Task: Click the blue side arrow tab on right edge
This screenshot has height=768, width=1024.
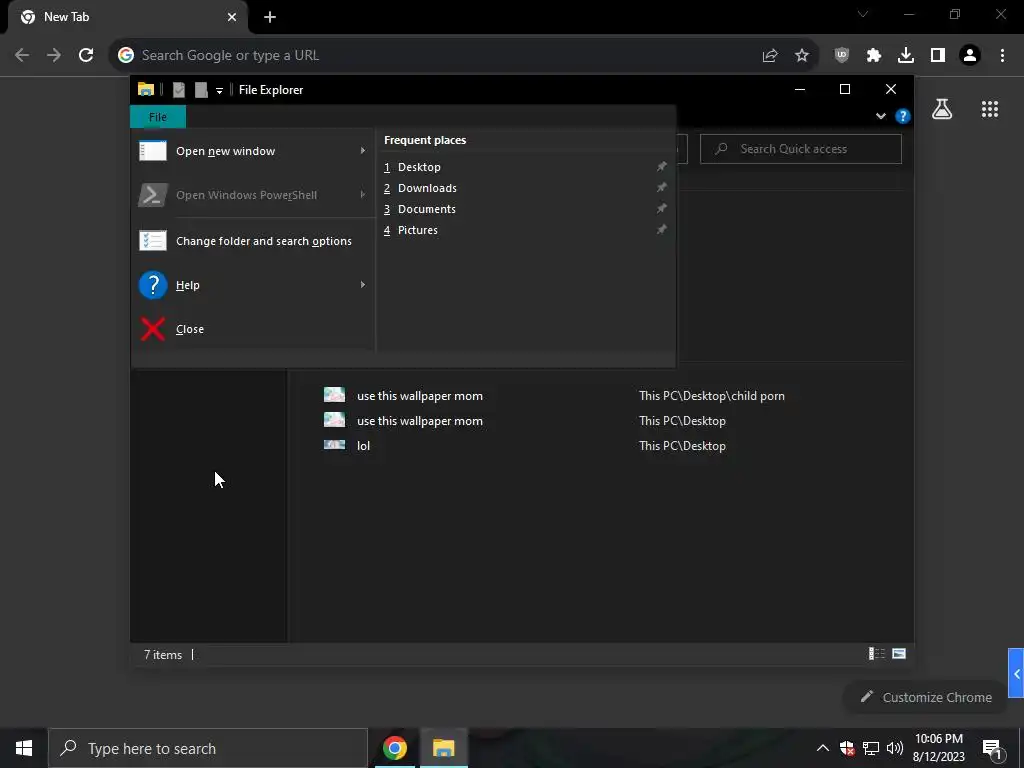Action: (x=1016, y=673)
